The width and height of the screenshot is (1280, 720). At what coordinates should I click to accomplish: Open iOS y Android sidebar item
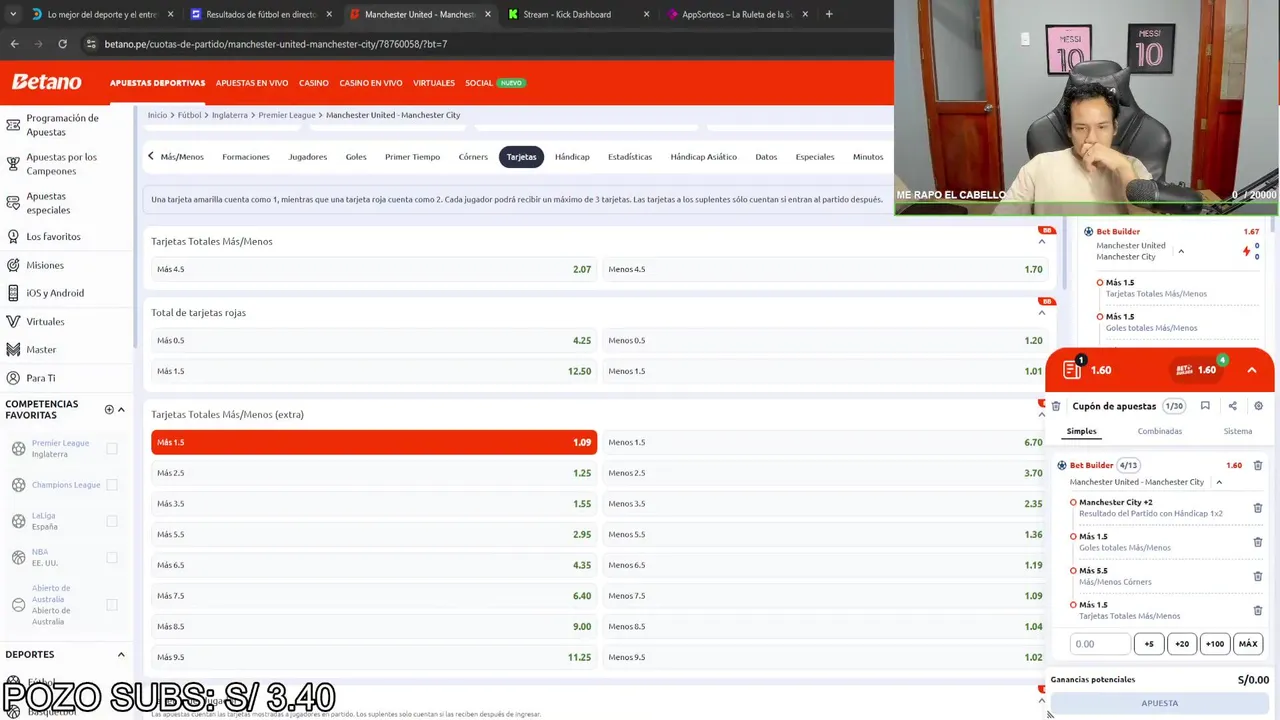pos(55,293)
